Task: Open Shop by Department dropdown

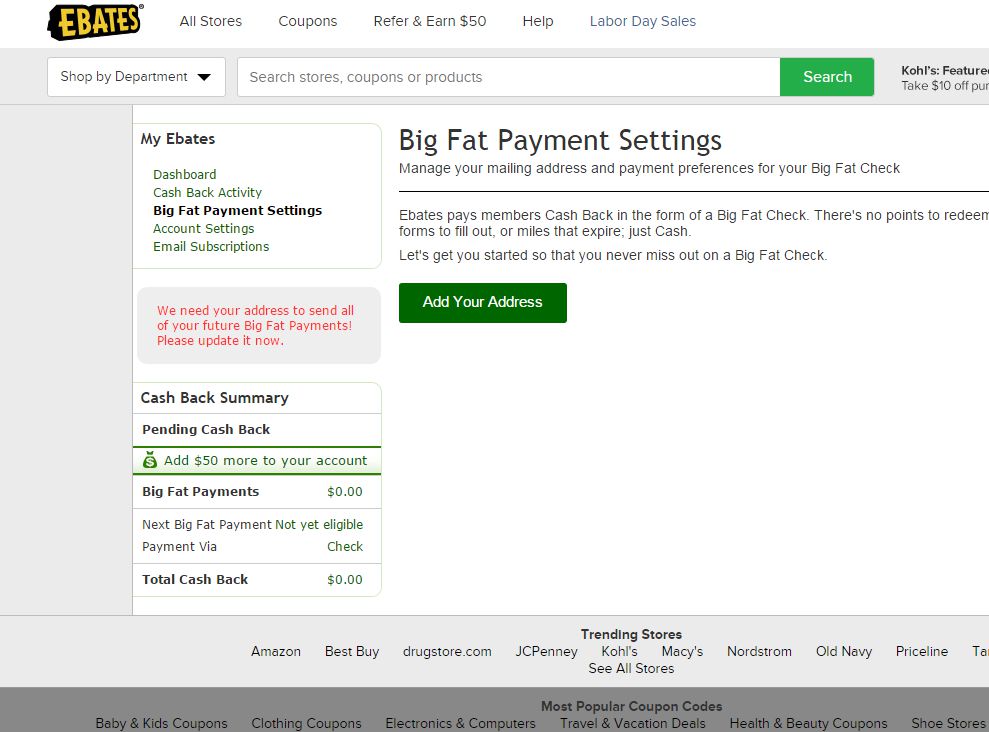Action: pos(136,77)
